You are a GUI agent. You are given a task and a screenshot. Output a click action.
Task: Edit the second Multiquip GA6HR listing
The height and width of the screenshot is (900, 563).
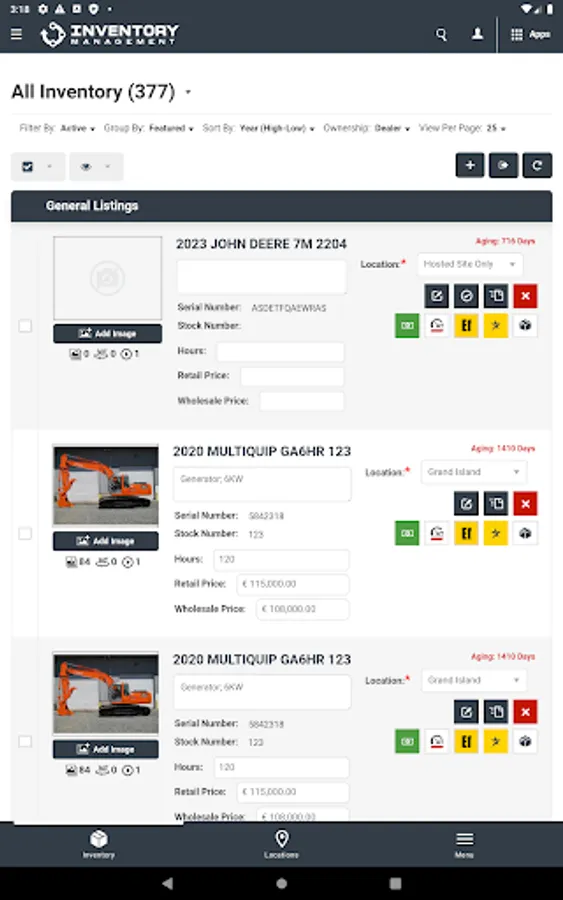click(467, 712)
